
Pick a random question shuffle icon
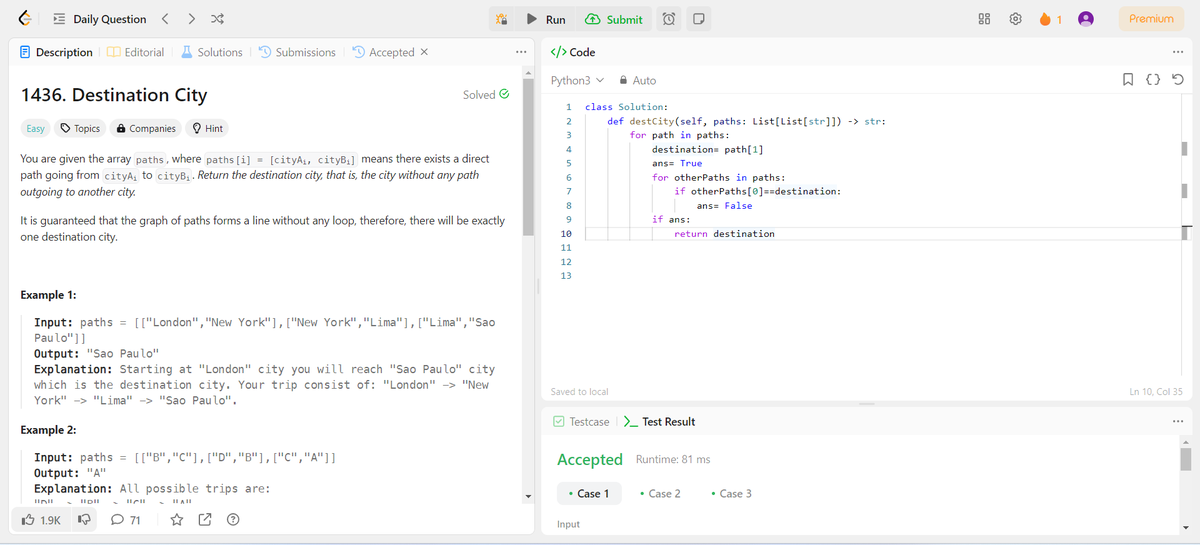click(x=218, y=19)
